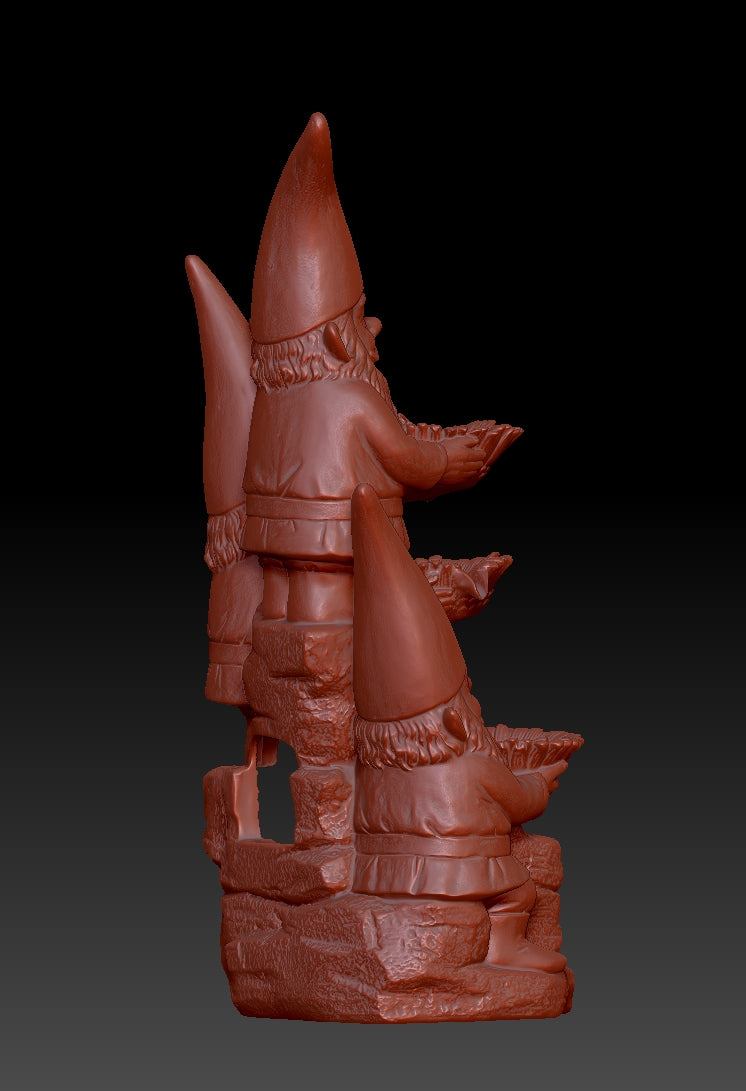Click the leafy bowl held by top gnome
The height and width of the screenshot is (1091, 746).
(480, 437)
